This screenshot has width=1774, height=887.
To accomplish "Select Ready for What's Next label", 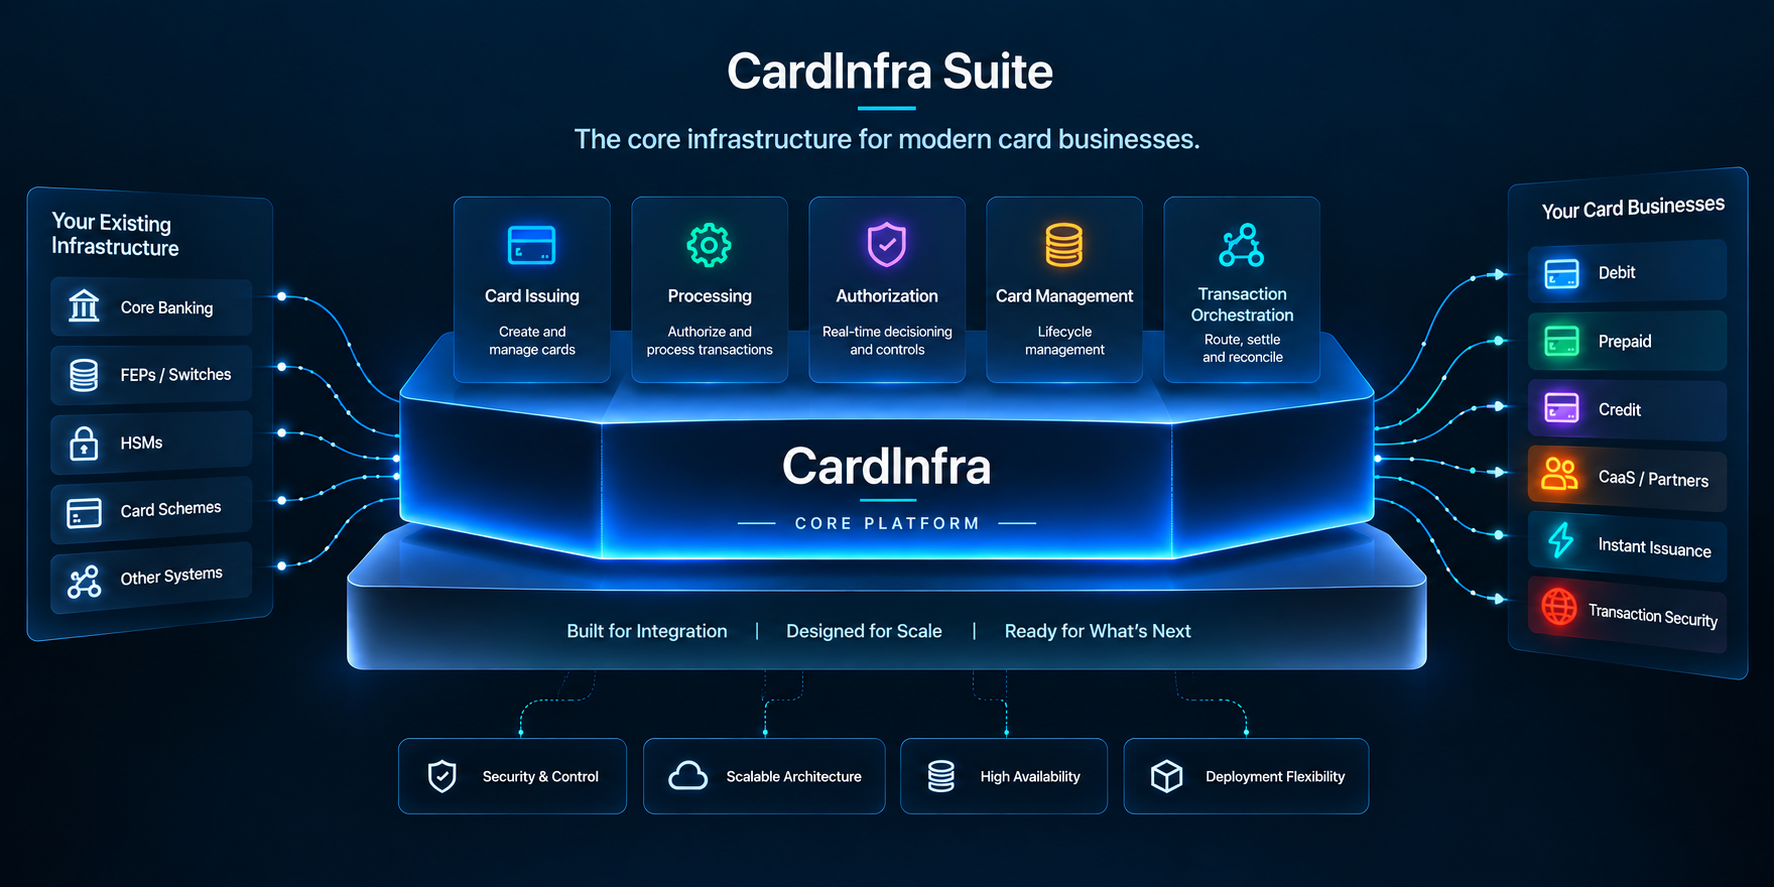I will point(1097,631).
